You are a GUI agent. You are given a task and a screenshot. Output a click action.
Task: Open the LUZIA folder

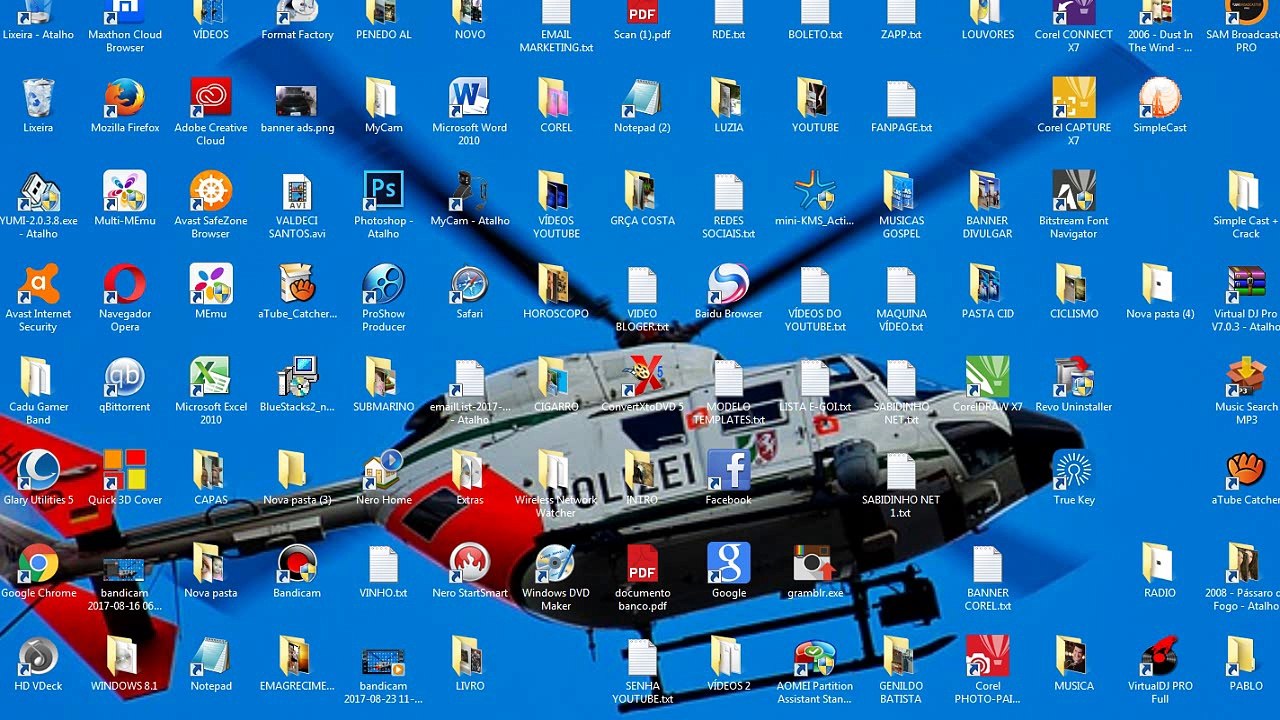[x=728, y=99]
